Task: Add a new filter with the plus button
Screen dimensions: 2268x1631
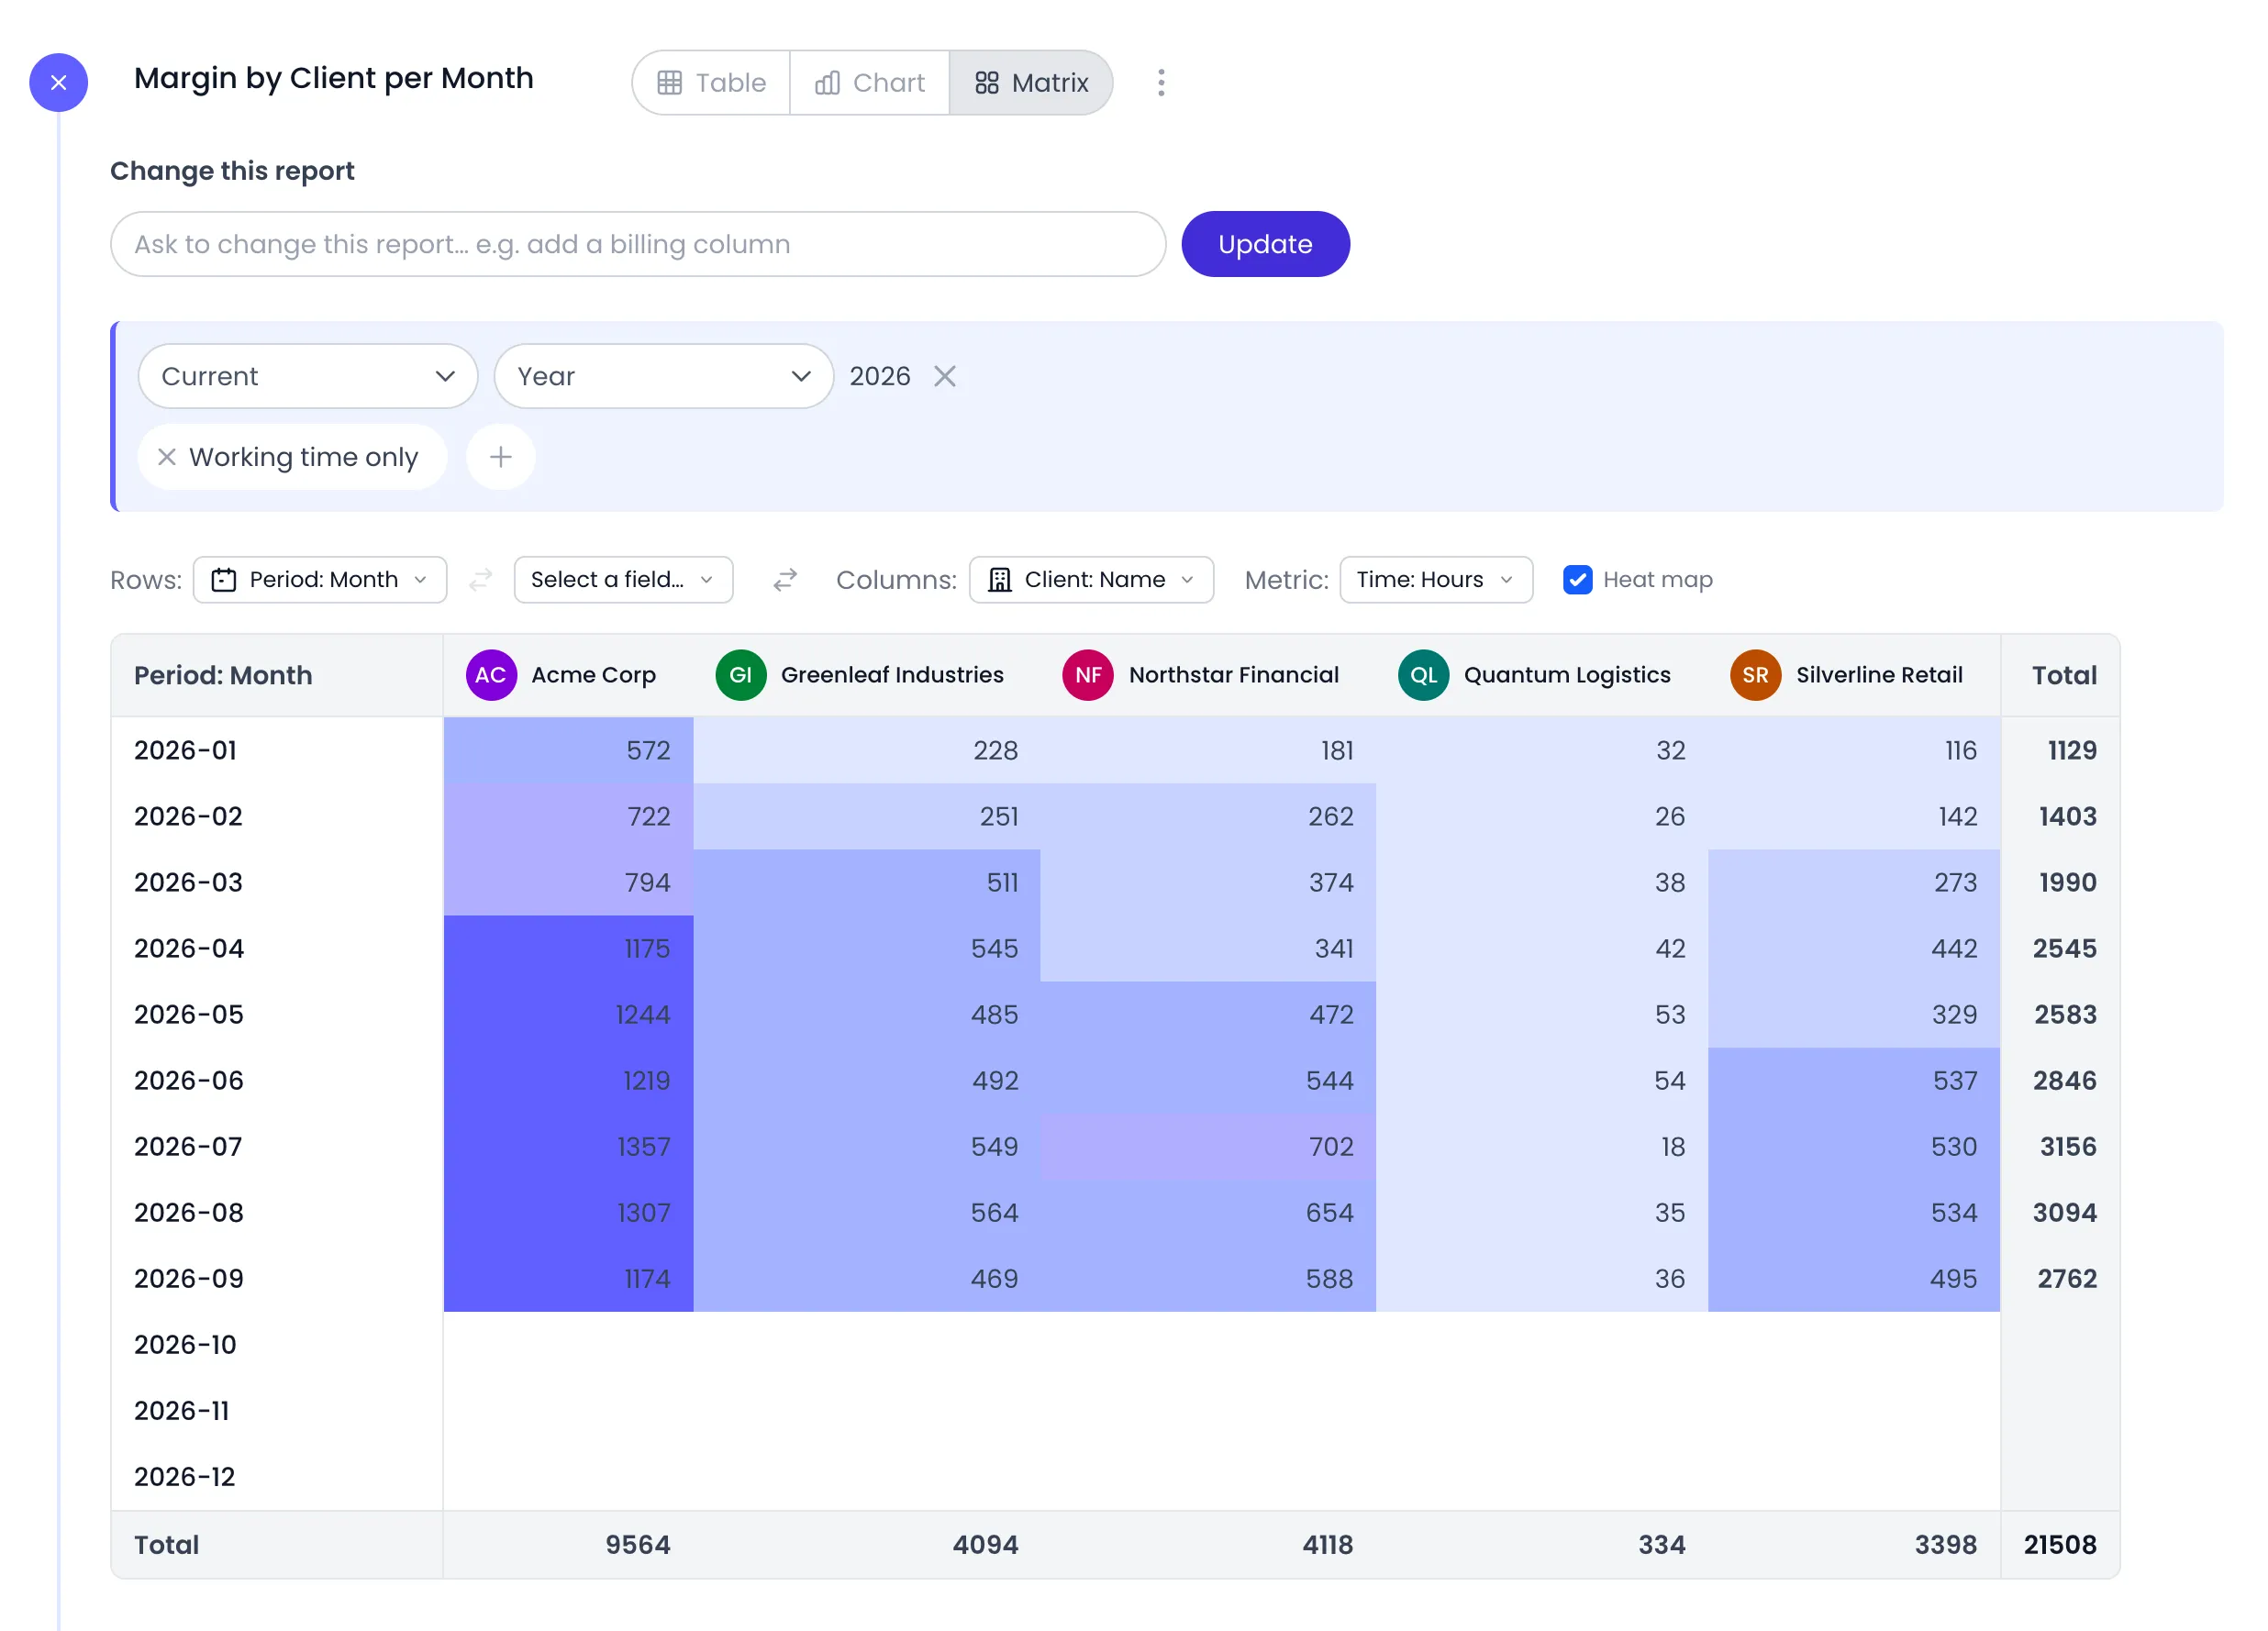Action: pos(501,457)
